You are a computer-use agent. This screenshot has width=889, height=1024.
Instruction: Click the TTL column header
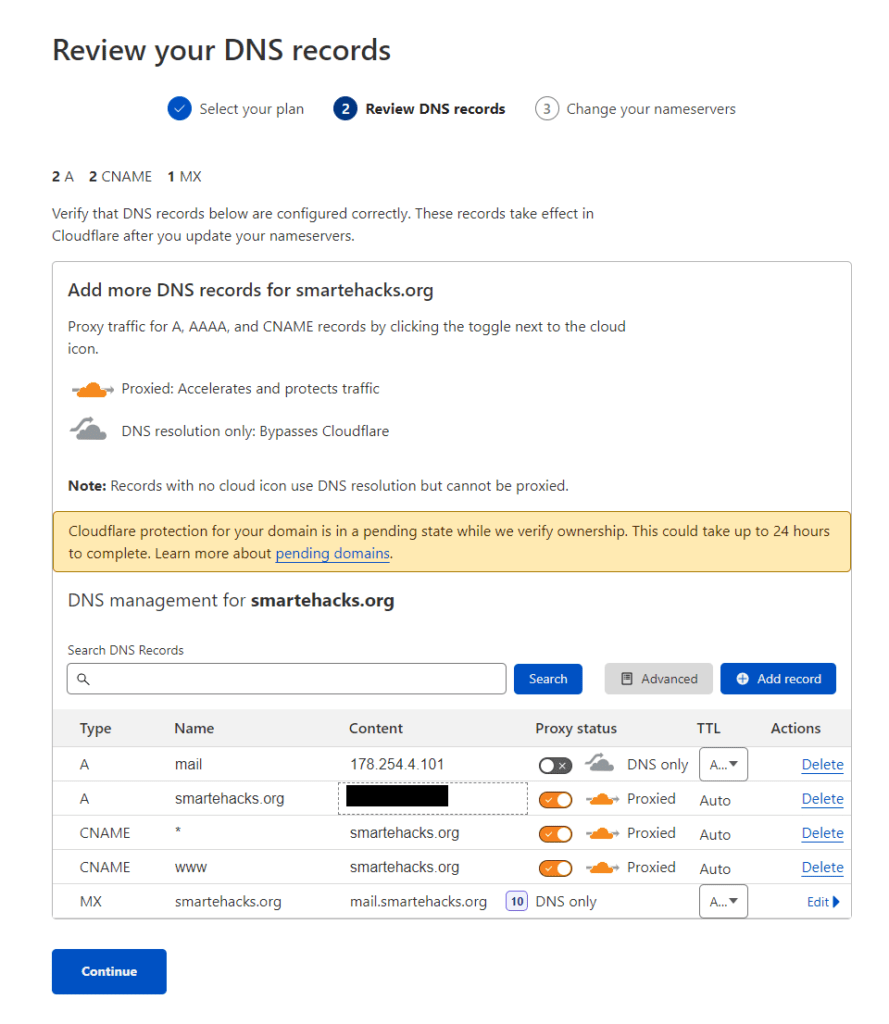pos(708,728)
